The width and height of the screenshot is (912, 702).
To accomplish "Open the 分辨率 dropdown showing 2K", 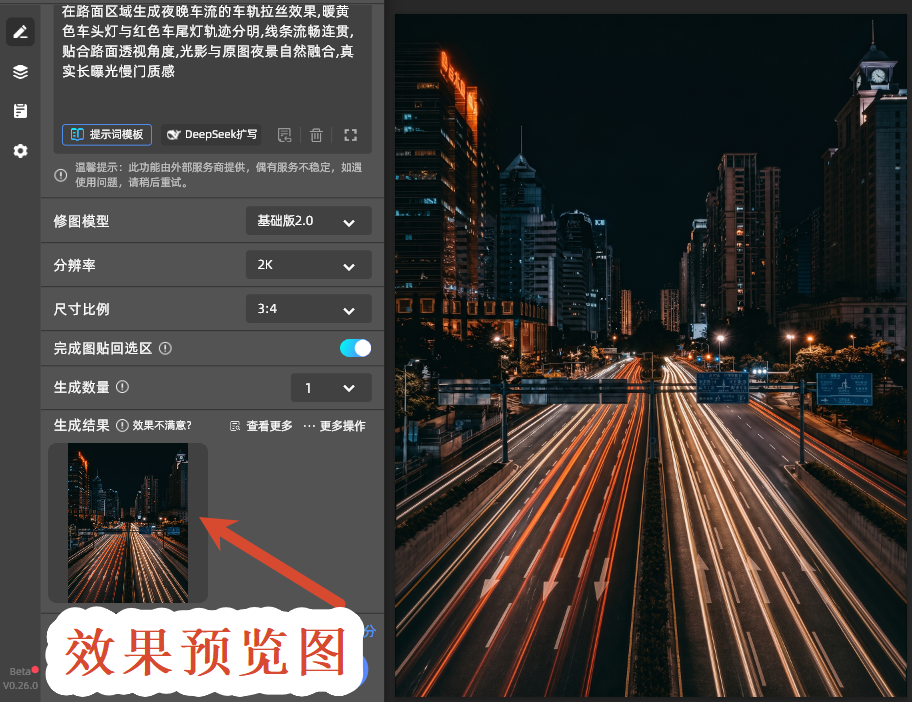I will click(308, 265).
